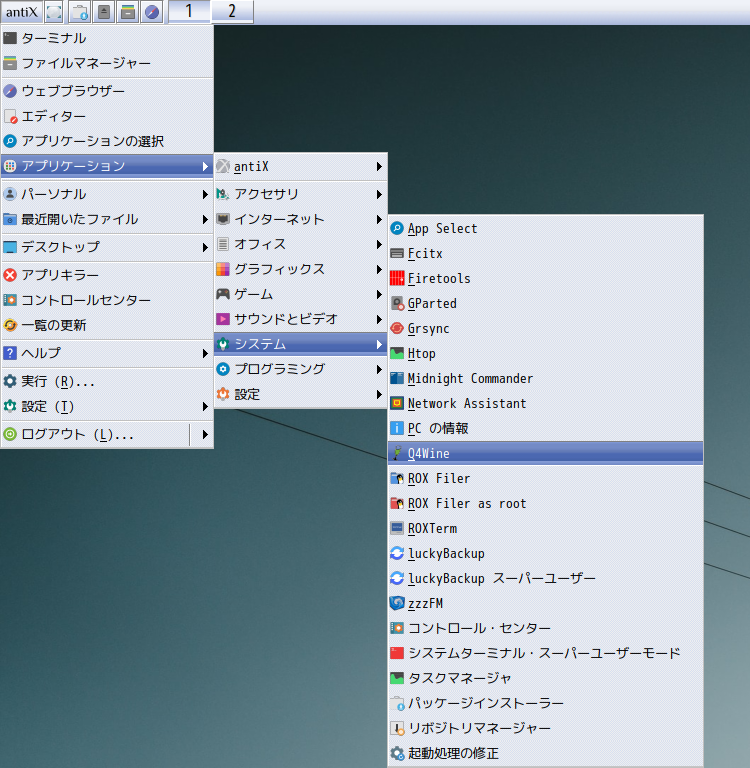Select the システム category
The image size is (750, 768).
300,344
